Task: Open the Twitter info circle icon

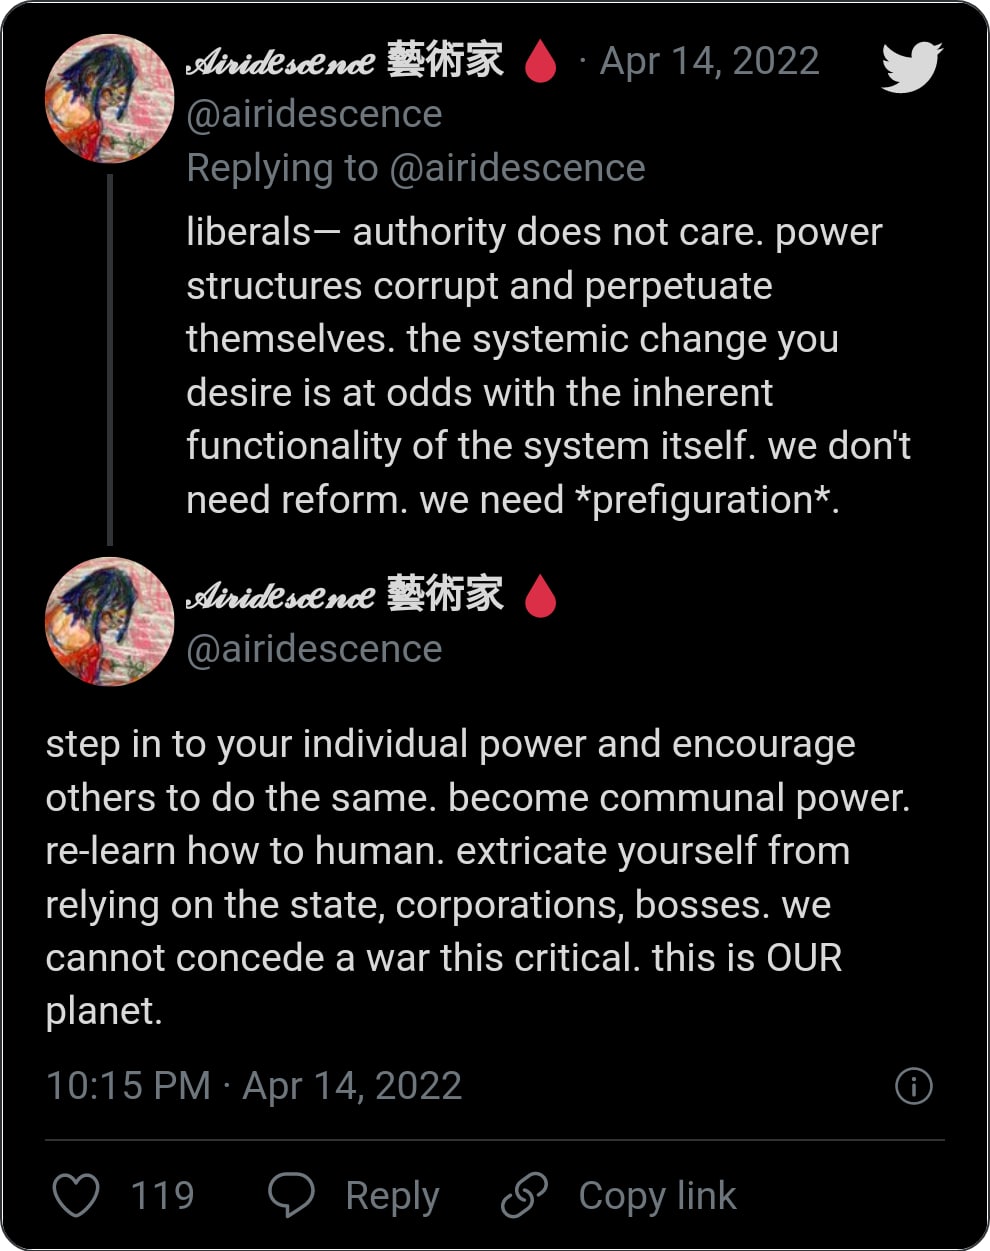Action: pos(913,1086)
